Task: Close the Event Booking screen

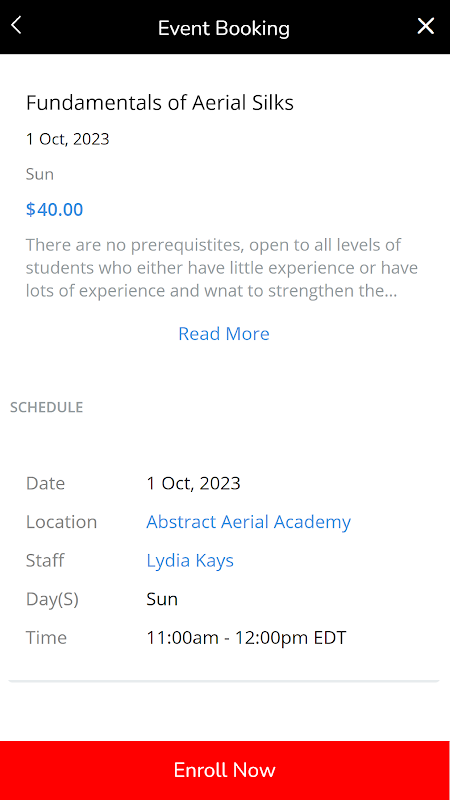Action: [426, 26]
